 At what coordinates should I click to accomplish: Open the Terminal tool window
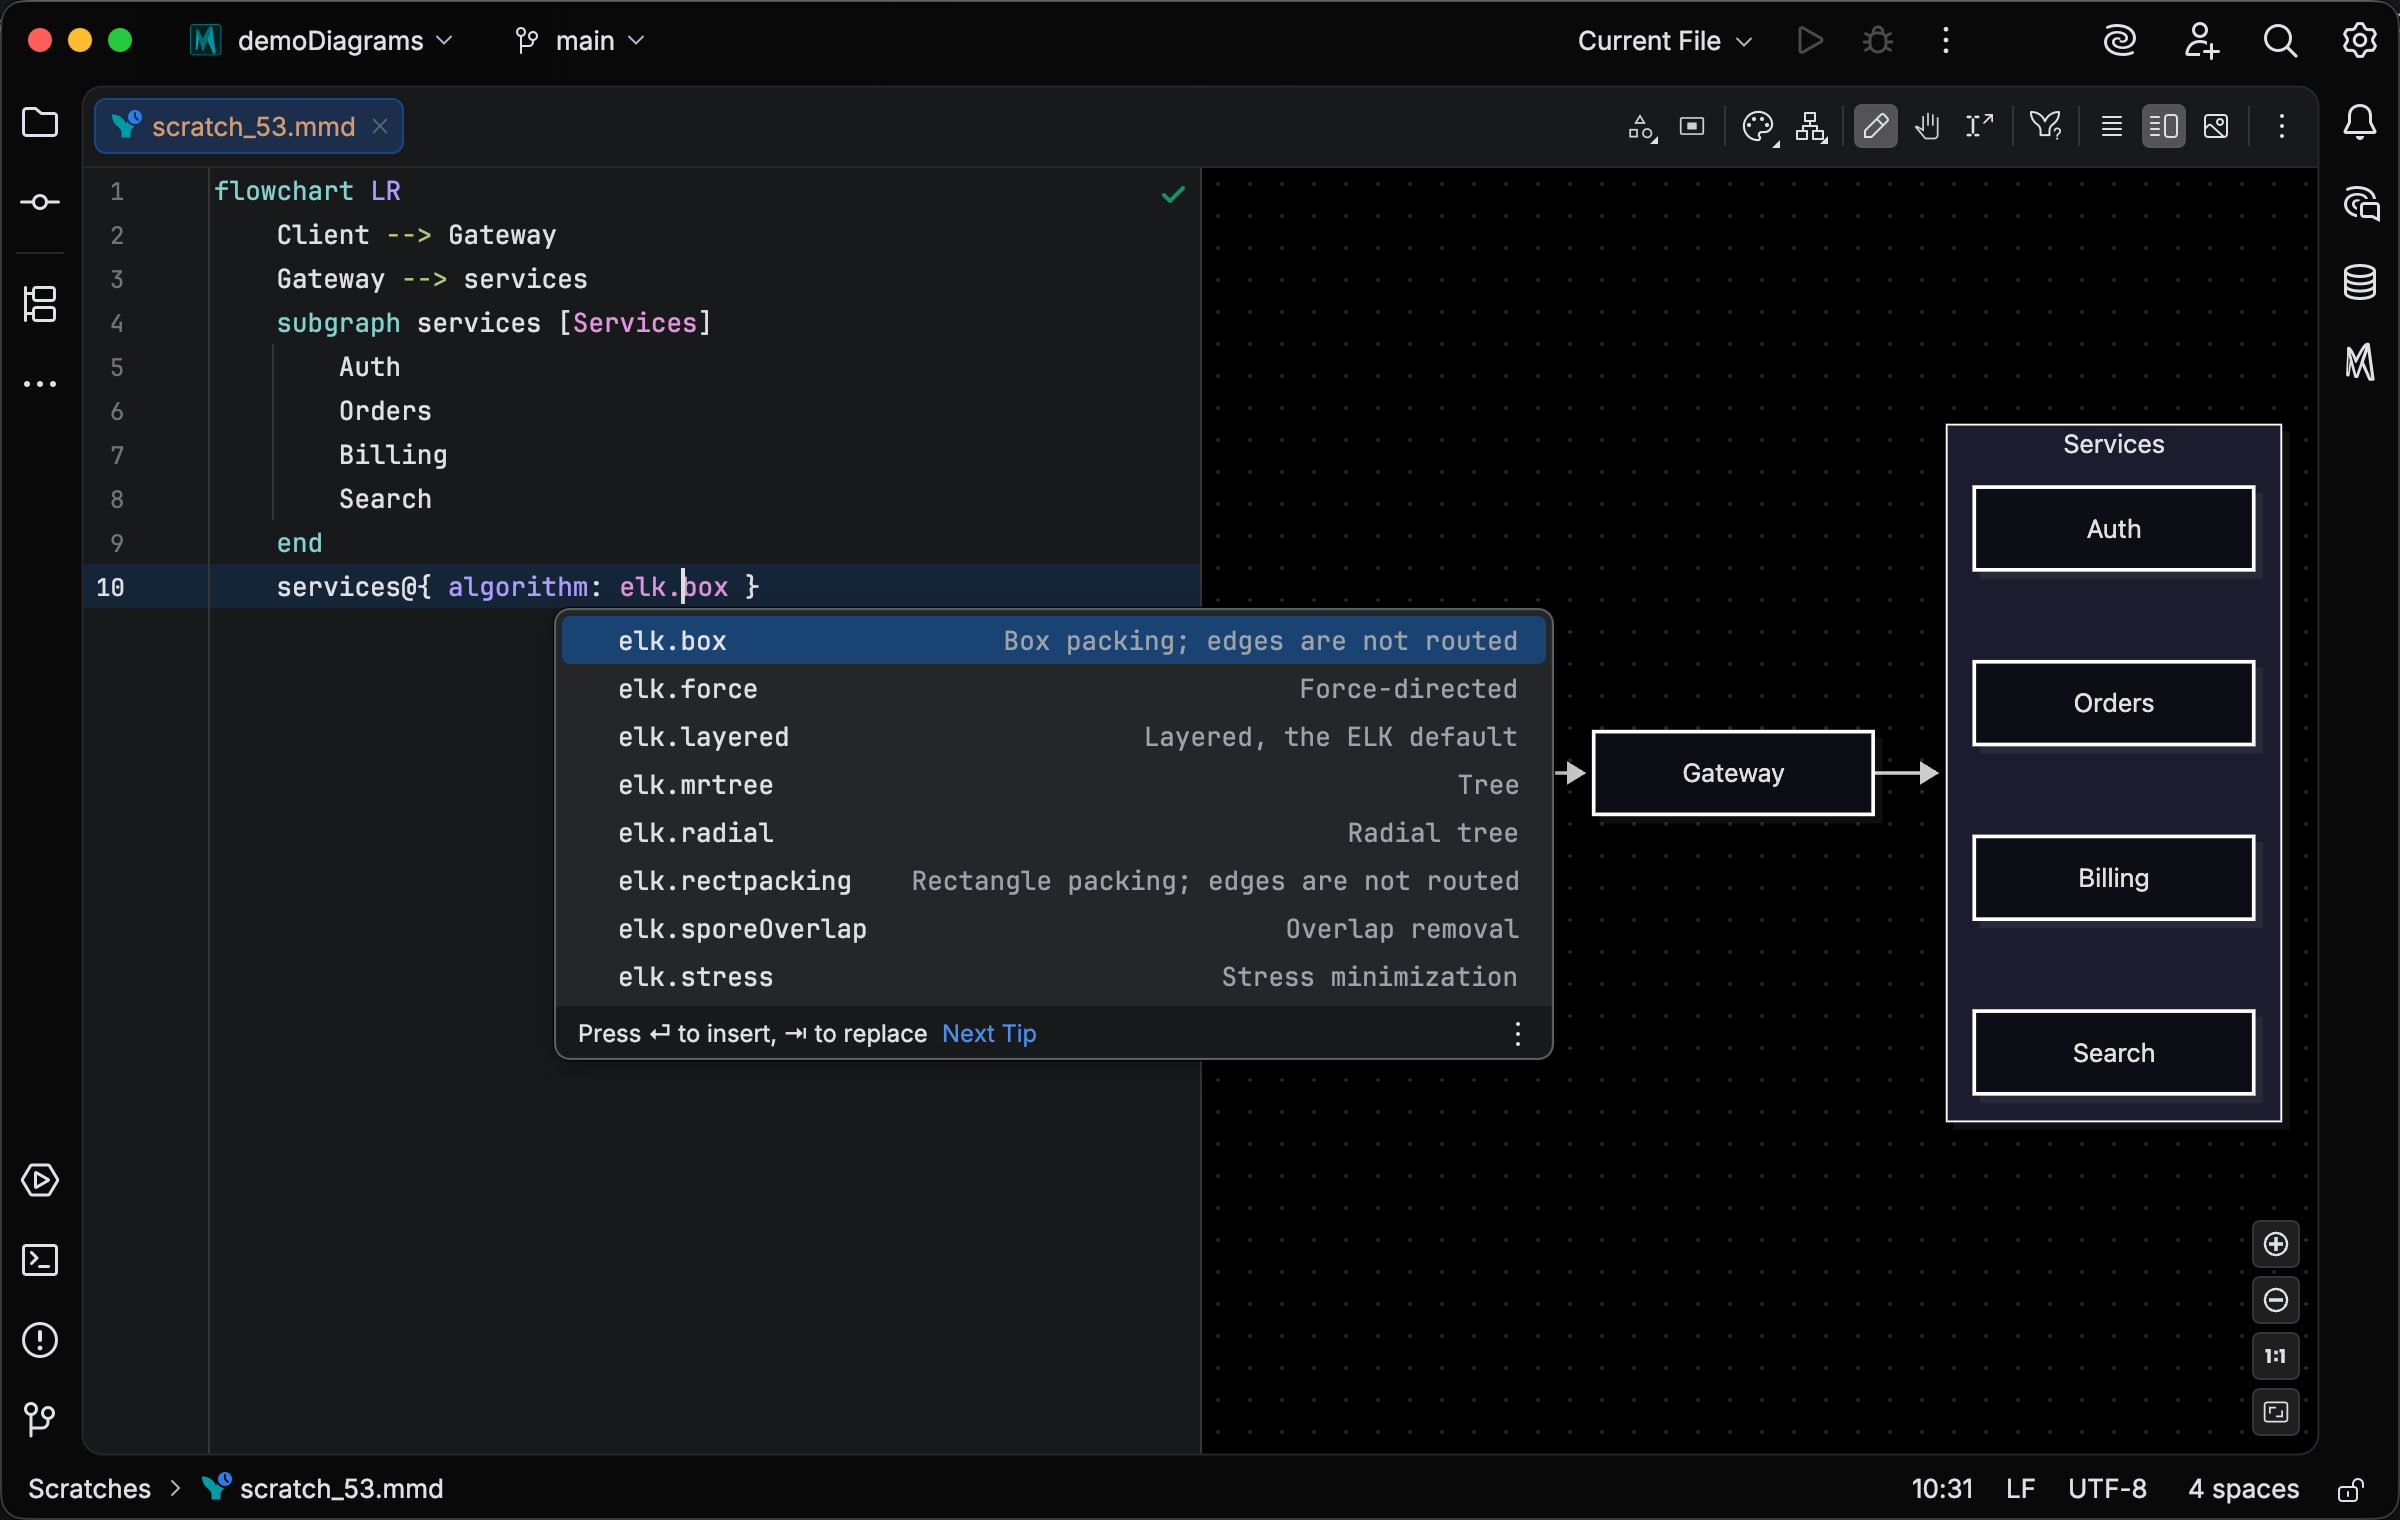pyautogui.click(x=40, y=1260)
